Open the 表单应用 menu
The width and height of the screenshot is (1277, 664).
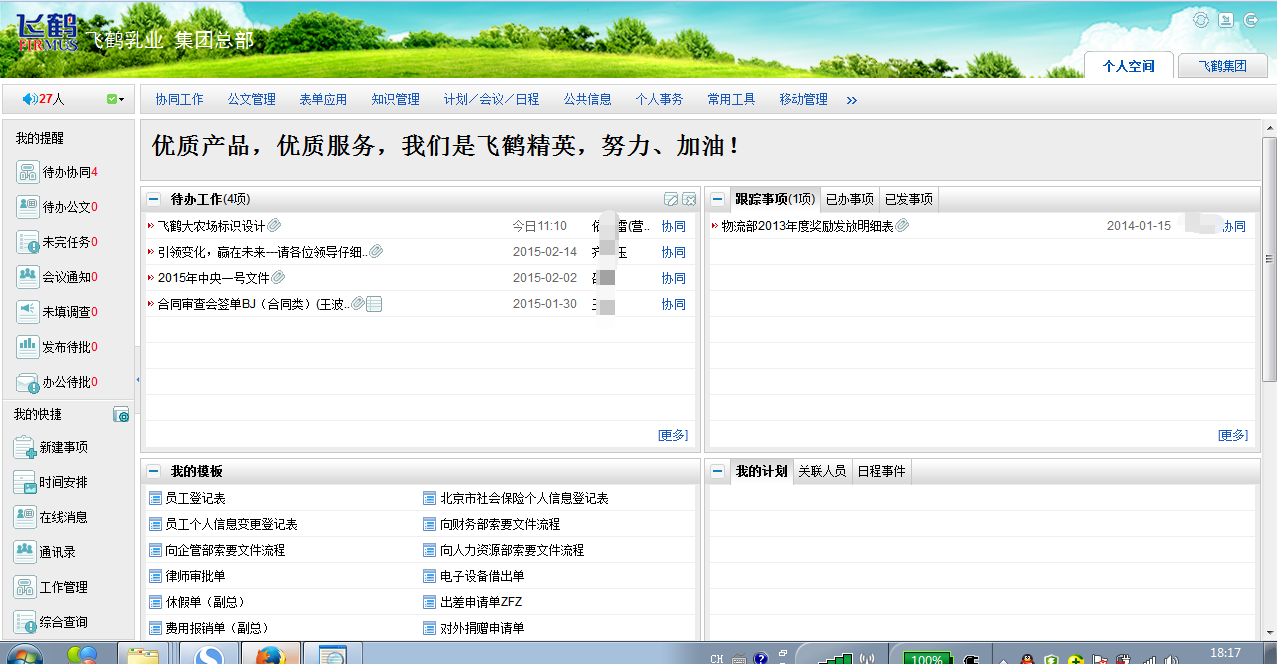[x=323, y=99]
